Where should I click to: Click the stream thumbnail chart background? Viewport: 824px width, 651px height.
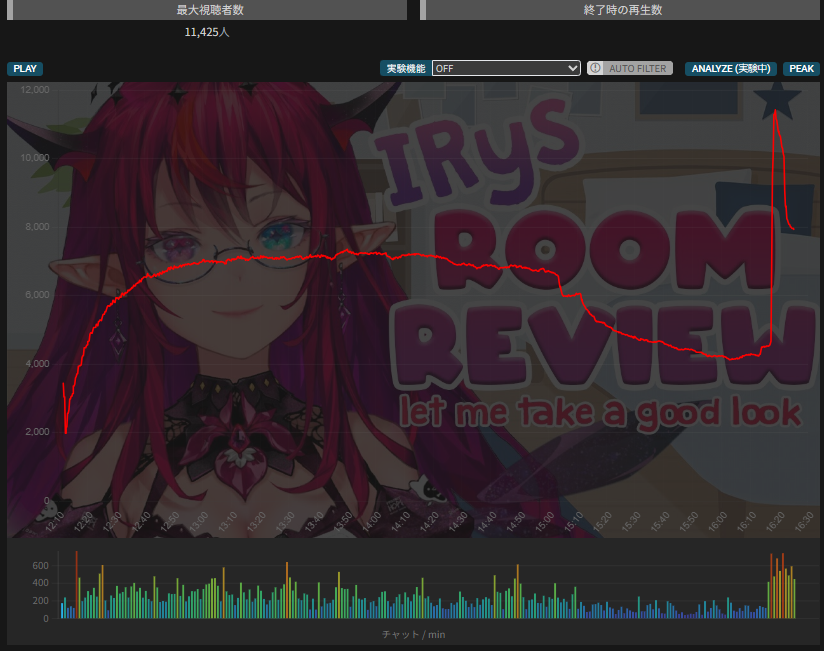point(414,309)
